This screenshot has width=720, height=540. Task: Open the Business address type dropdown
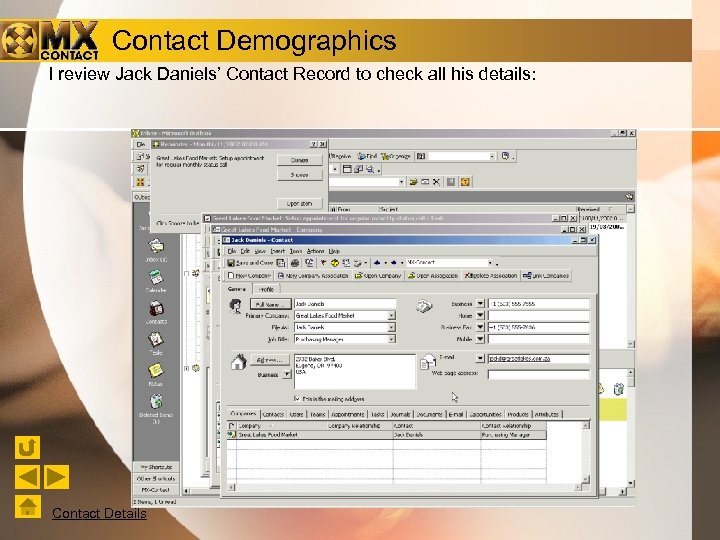click(287, 375)
